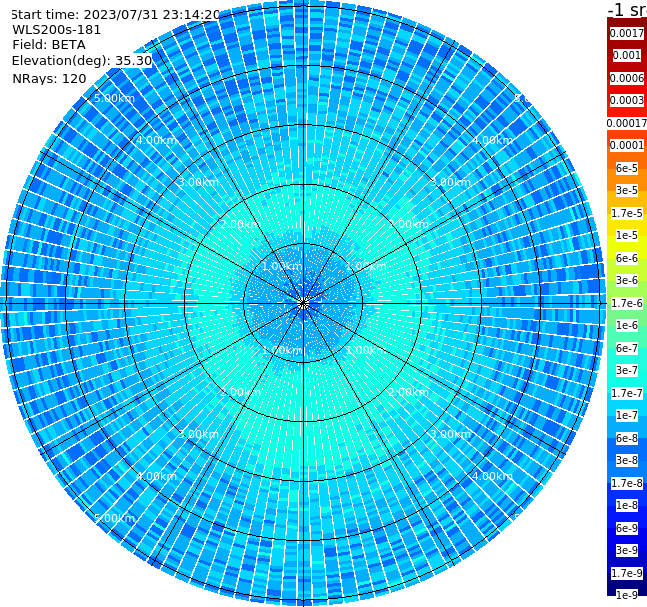Click the 1.7e-8 colorbar value
This screenshot has height=607, width=647.
coord(627,483)
